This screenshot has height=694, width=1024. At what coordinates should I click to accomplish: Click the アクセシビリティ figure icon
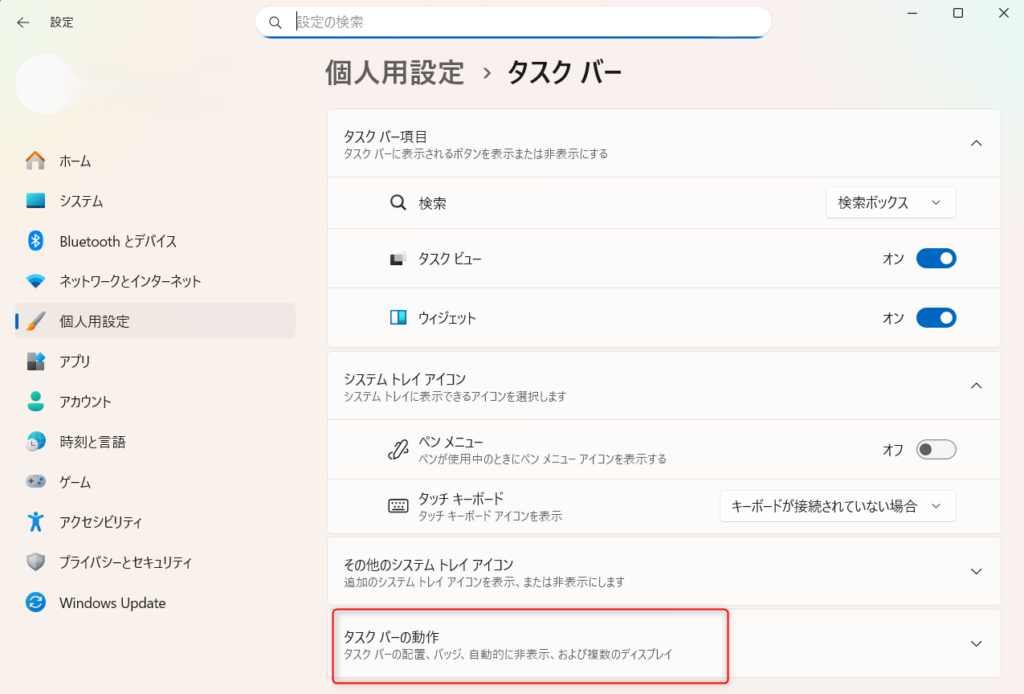(36, 522)
